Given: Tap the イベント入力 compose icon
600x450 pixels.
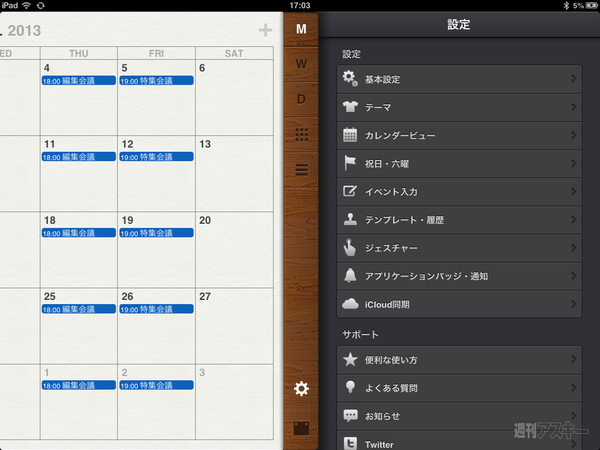Looking at the screenshot, I should [x=350, y=191].
